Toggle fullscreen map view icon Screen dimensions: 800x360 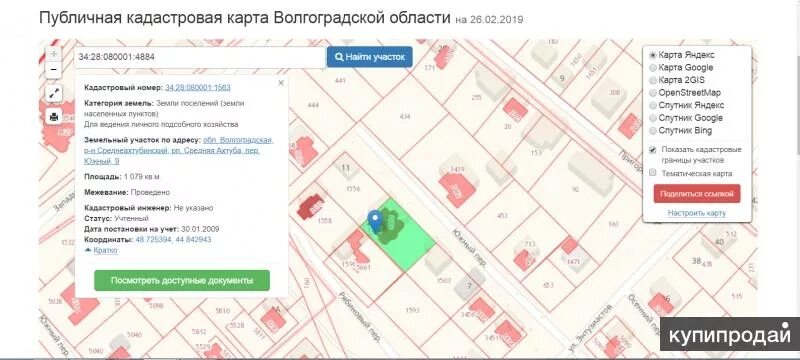54,93
